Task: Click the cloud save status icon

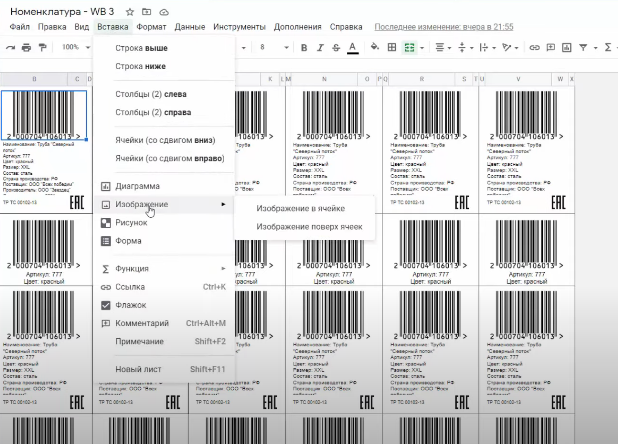Action: click(164, 12)
